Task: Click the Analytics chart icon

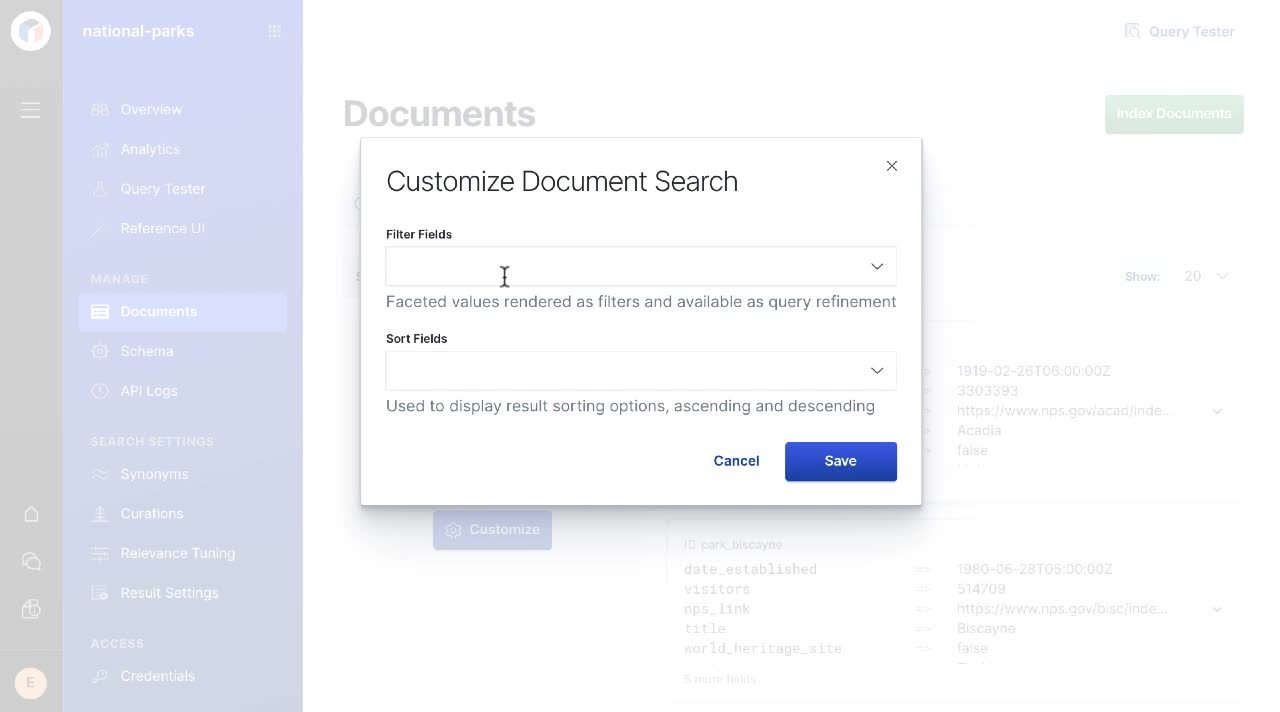Action: 99,150
